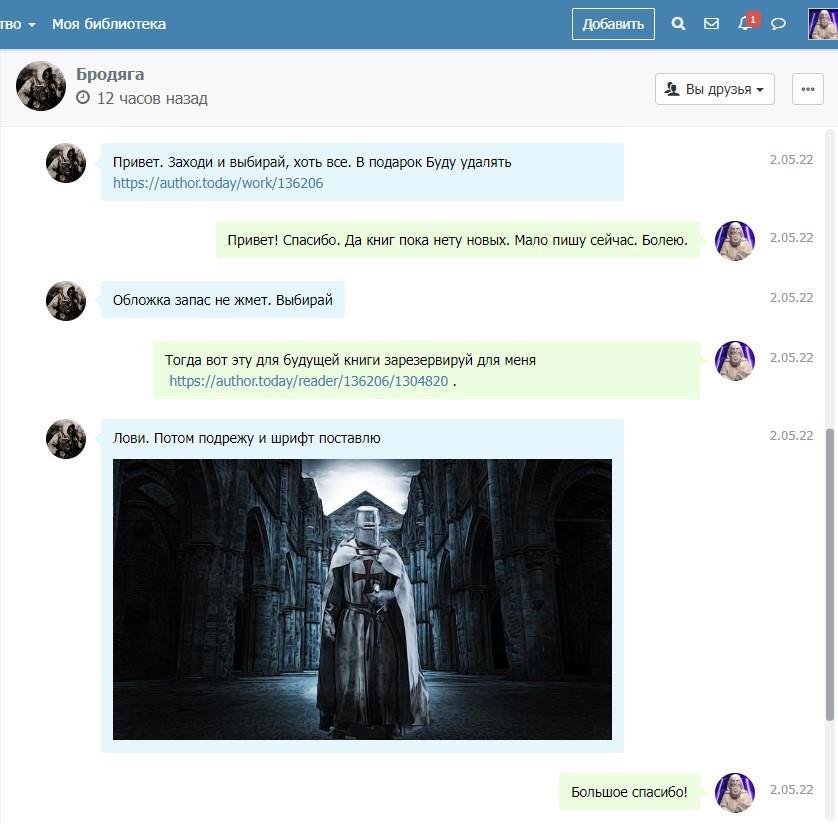Open link author.today/reader/136206/1304820
The height and width of the screenshot is (824, 838).
pos(308,381)
